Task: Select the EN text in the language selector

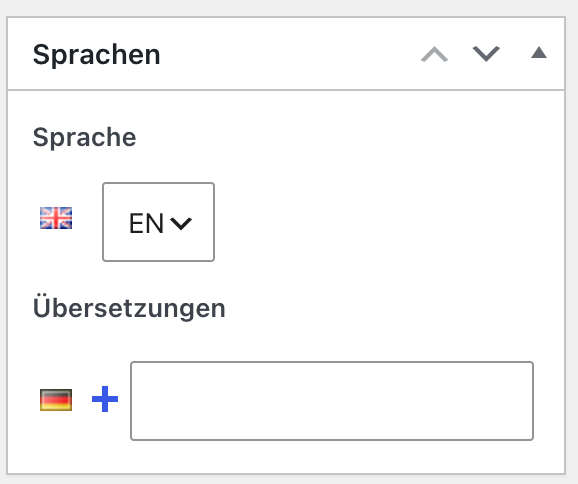Action: tap(146, 223)
